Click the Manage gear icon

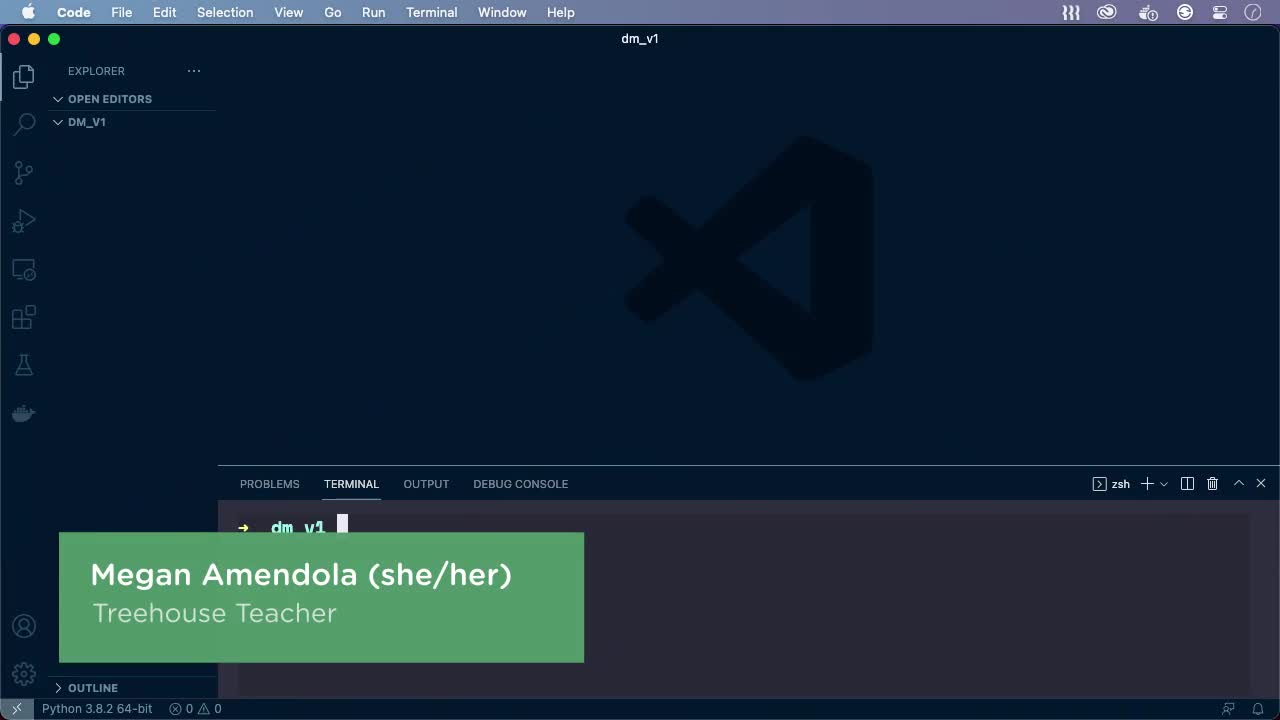click(24, 674)
